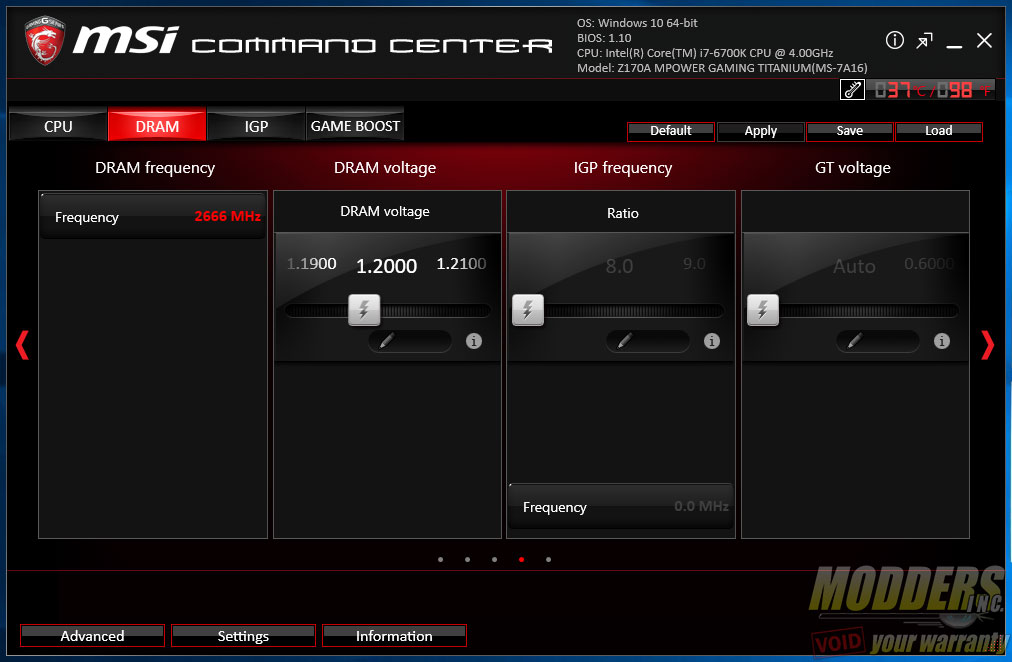
Task: Select the 1.1900 DRAM voltage value
Action: (312, 263)
